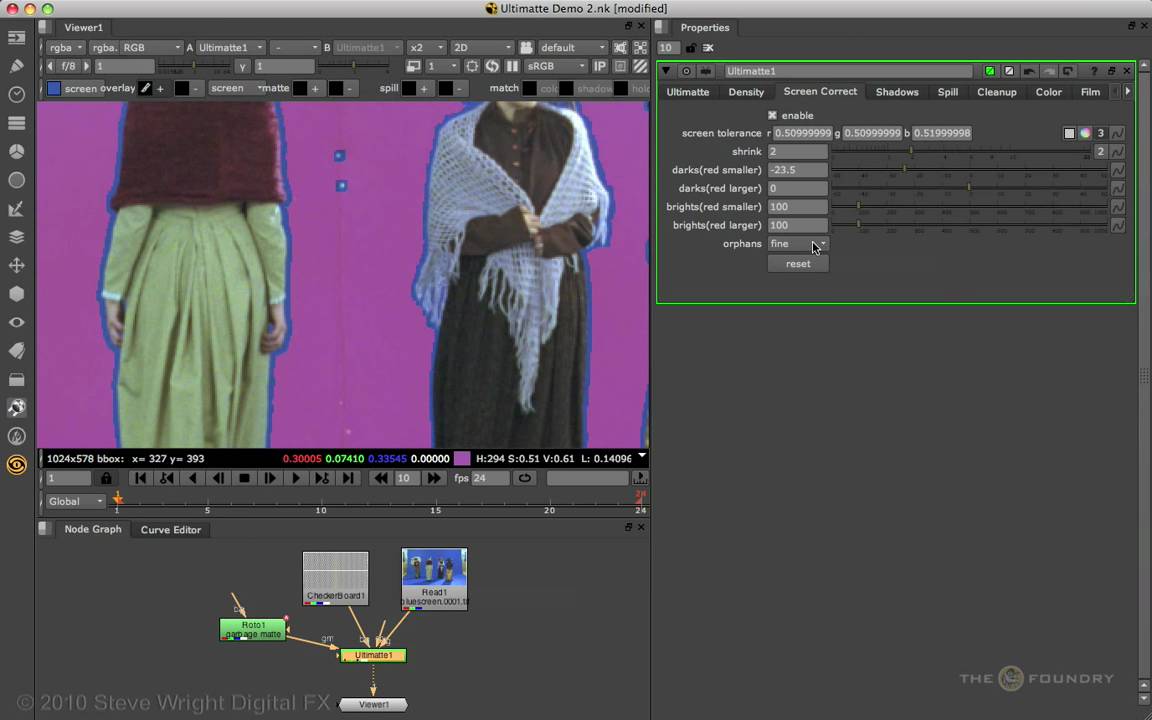Open the Filter nodes circle icon
The height and width of the screenshot is (720, 1152).
16,180
